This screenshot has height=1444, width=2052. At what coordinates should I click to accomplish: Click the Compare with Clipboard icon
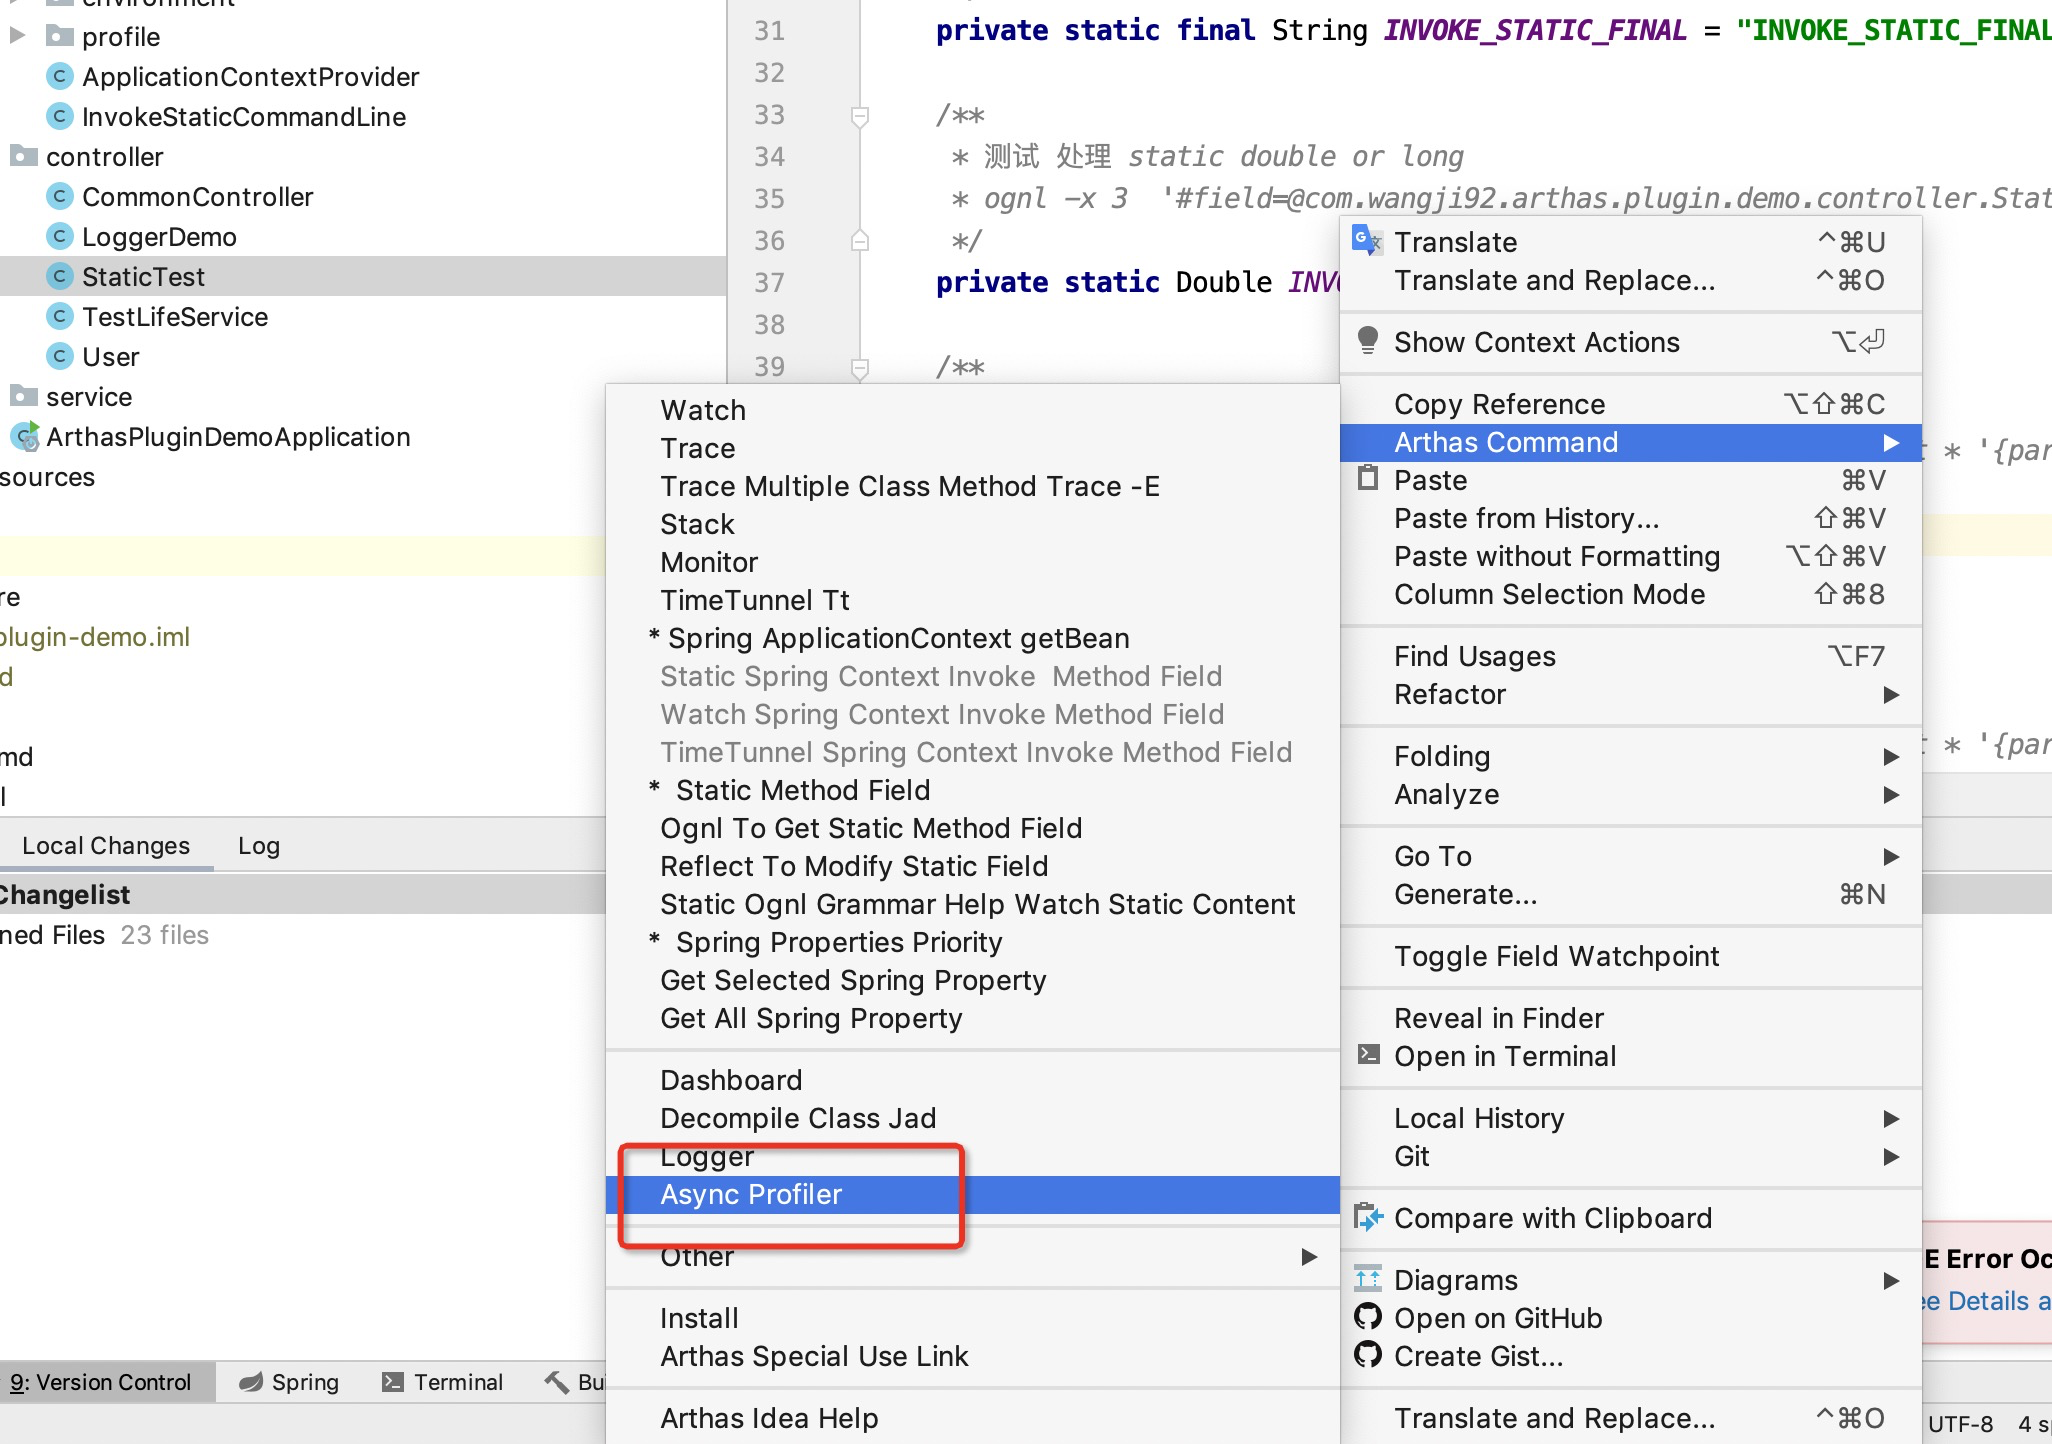[x=1367, y=1217]
